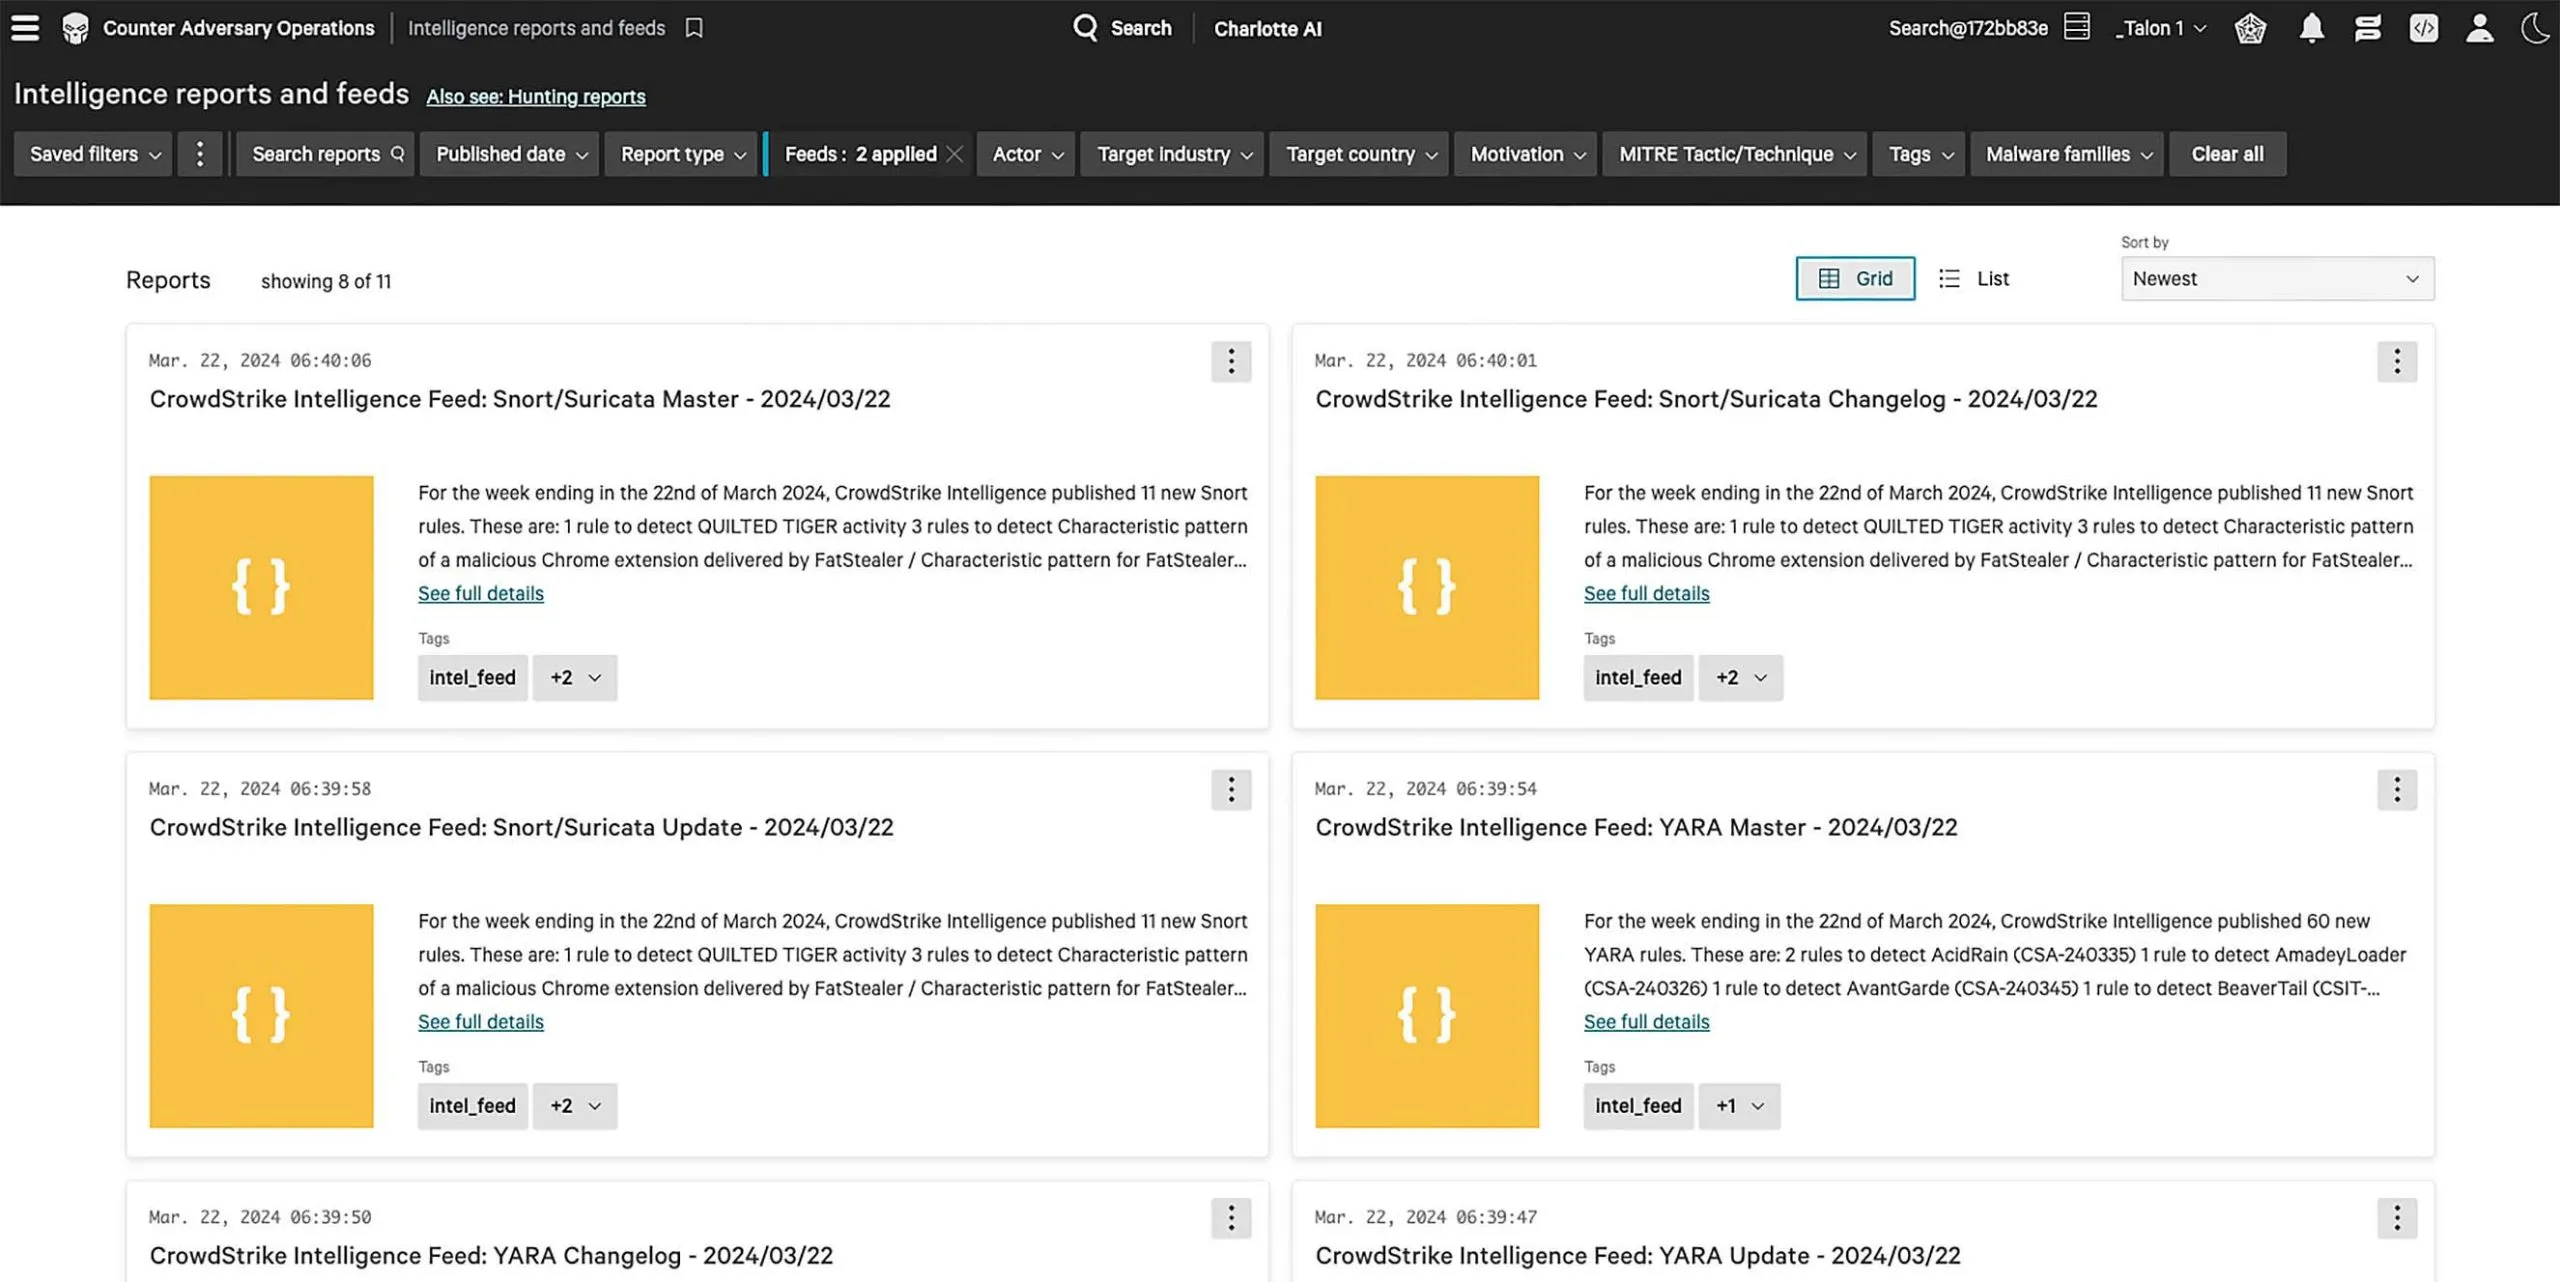Click Snort/Suricata Changelog yellow braces thumbnail
2560x1282 pixels.
(x=1427, y=587)
